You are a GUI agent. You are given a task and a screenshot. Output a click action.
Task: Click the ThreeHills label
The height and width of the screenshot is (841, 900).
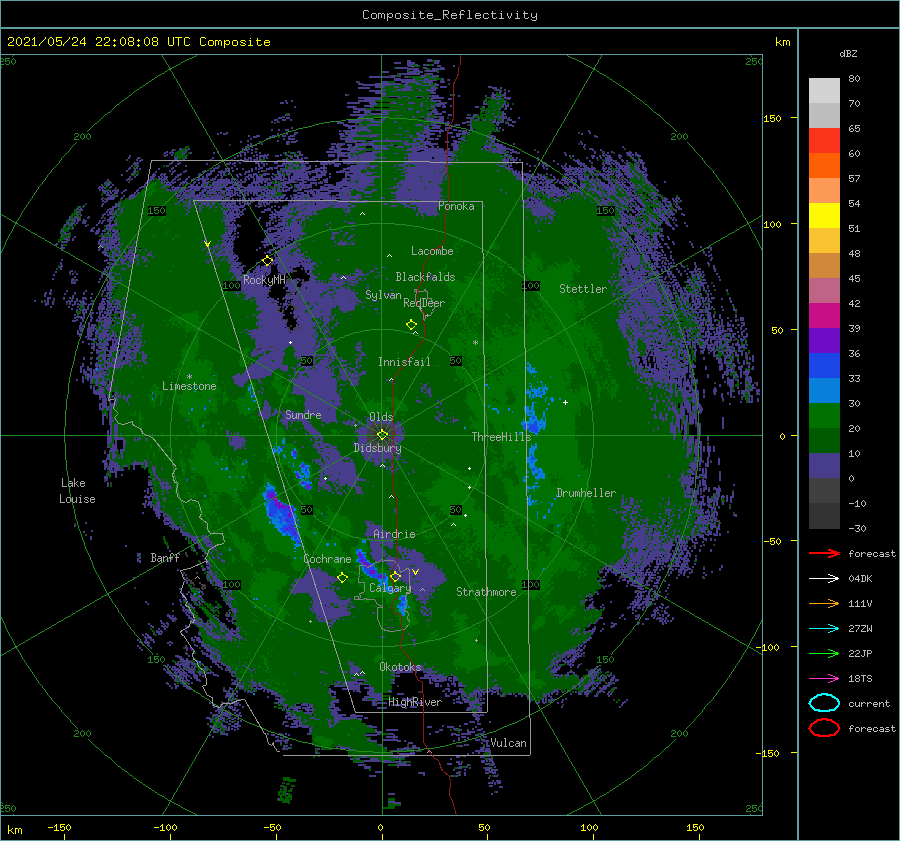[x=502, y=437]
